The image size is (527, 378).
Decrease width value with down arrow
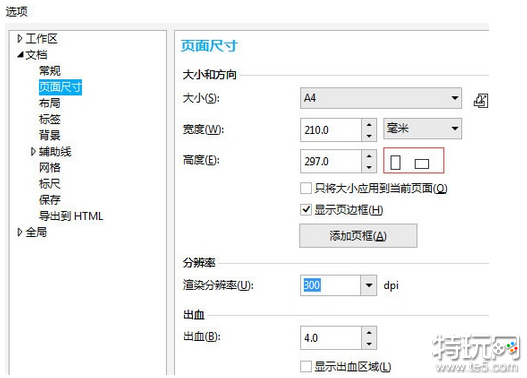click(x=369, y=135)
